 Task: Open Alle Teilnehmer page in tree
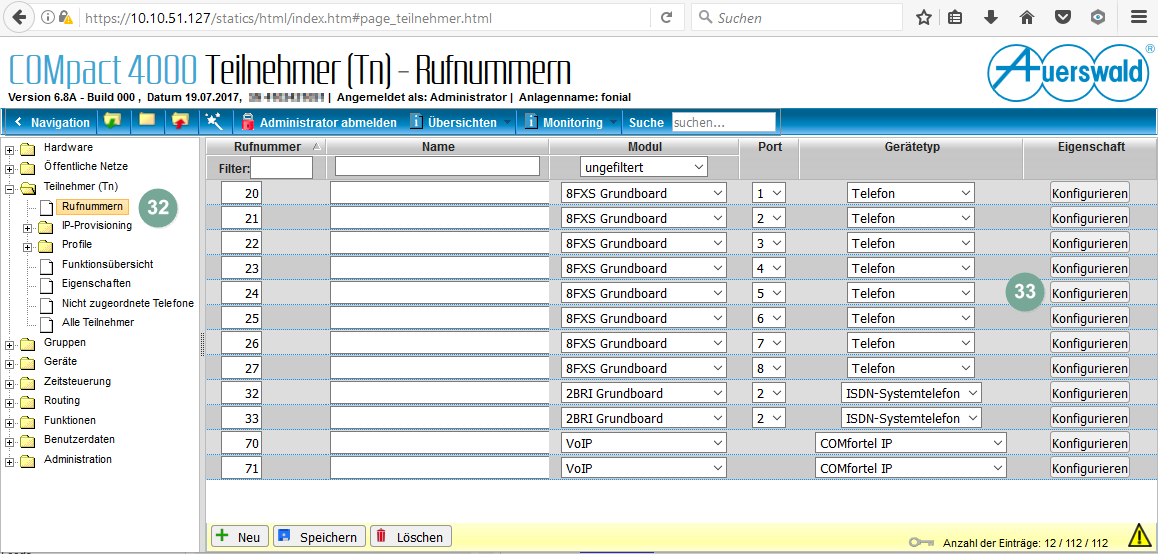click(x=97, y=322)
